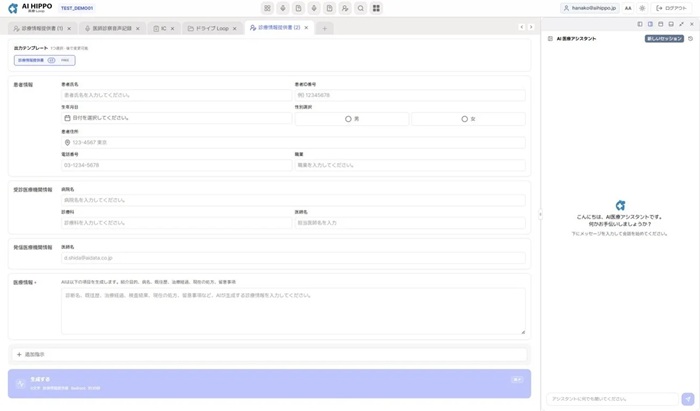Click the AI HIPPO logo

tap(30, 8)
